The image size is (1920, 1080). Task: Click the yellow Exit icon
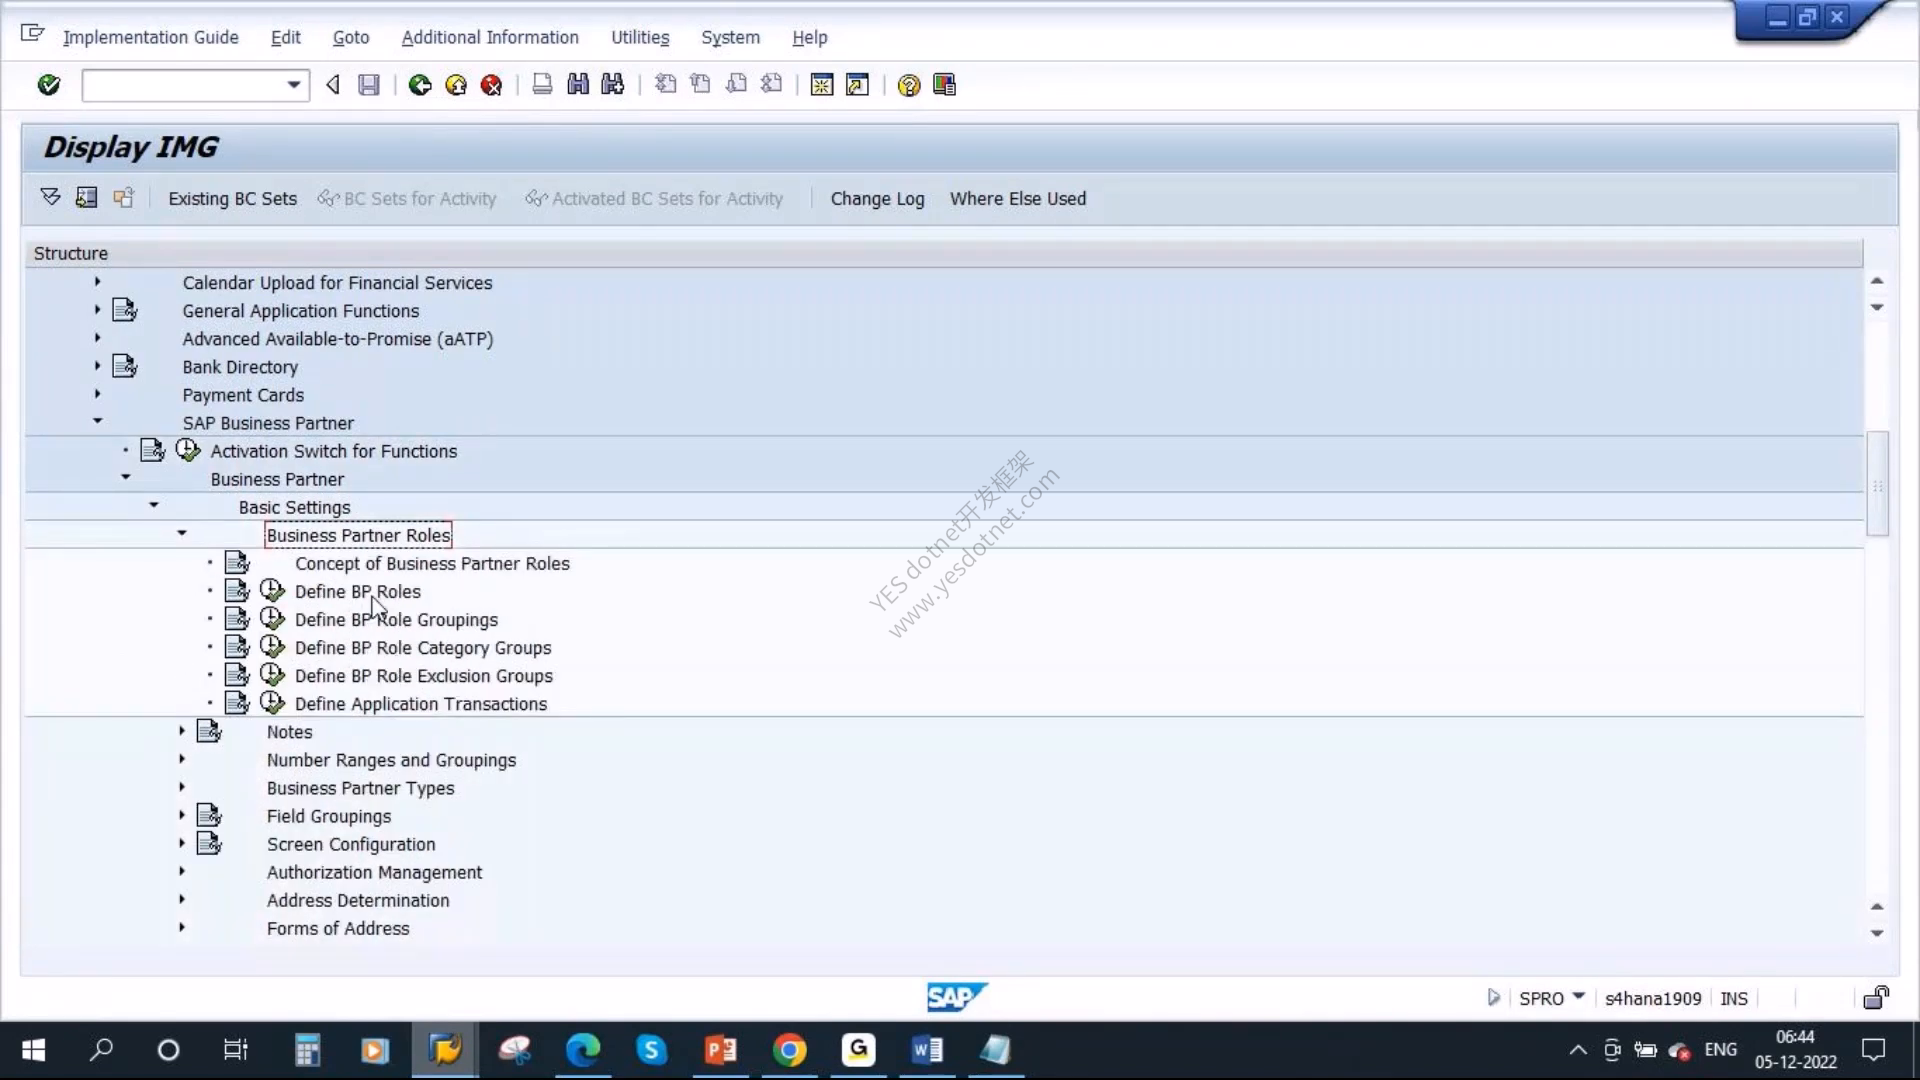click(x=456, y=85)
